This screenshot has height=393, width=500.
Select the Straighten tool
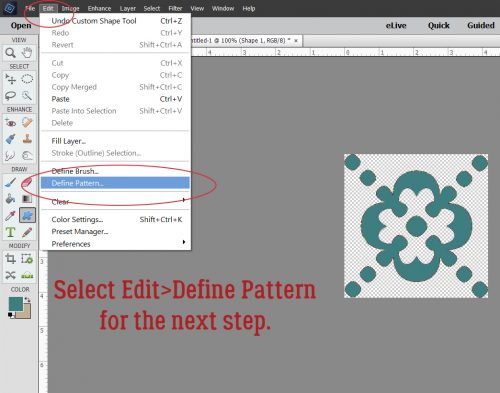pos(27,275)
